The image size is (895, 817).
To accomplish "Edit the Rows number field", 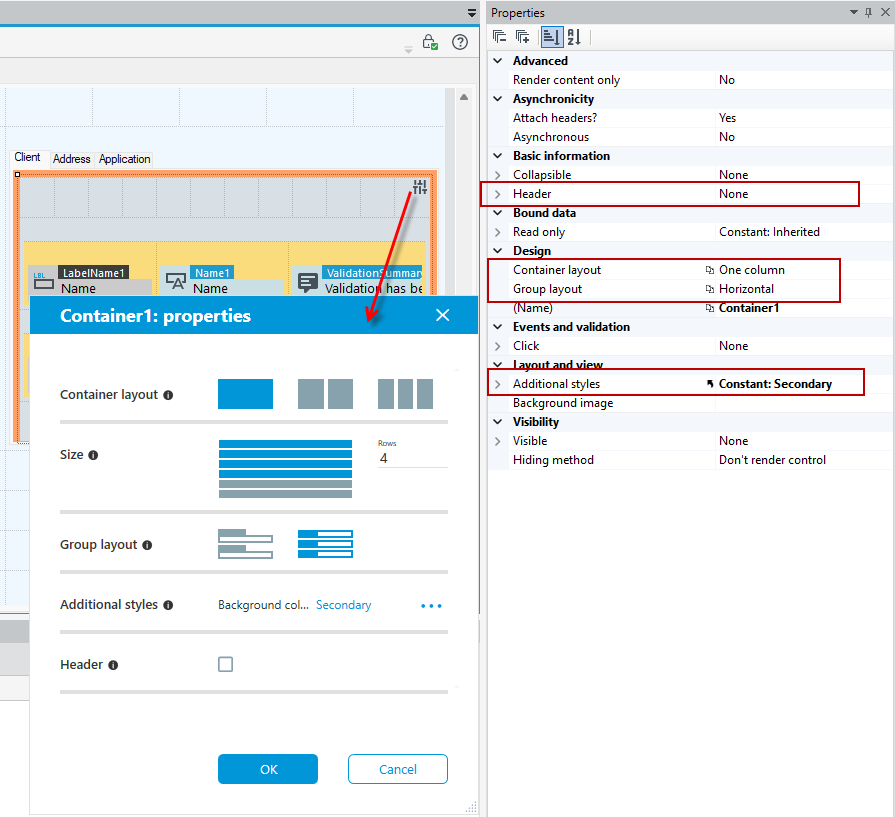I will coord(413,458).
